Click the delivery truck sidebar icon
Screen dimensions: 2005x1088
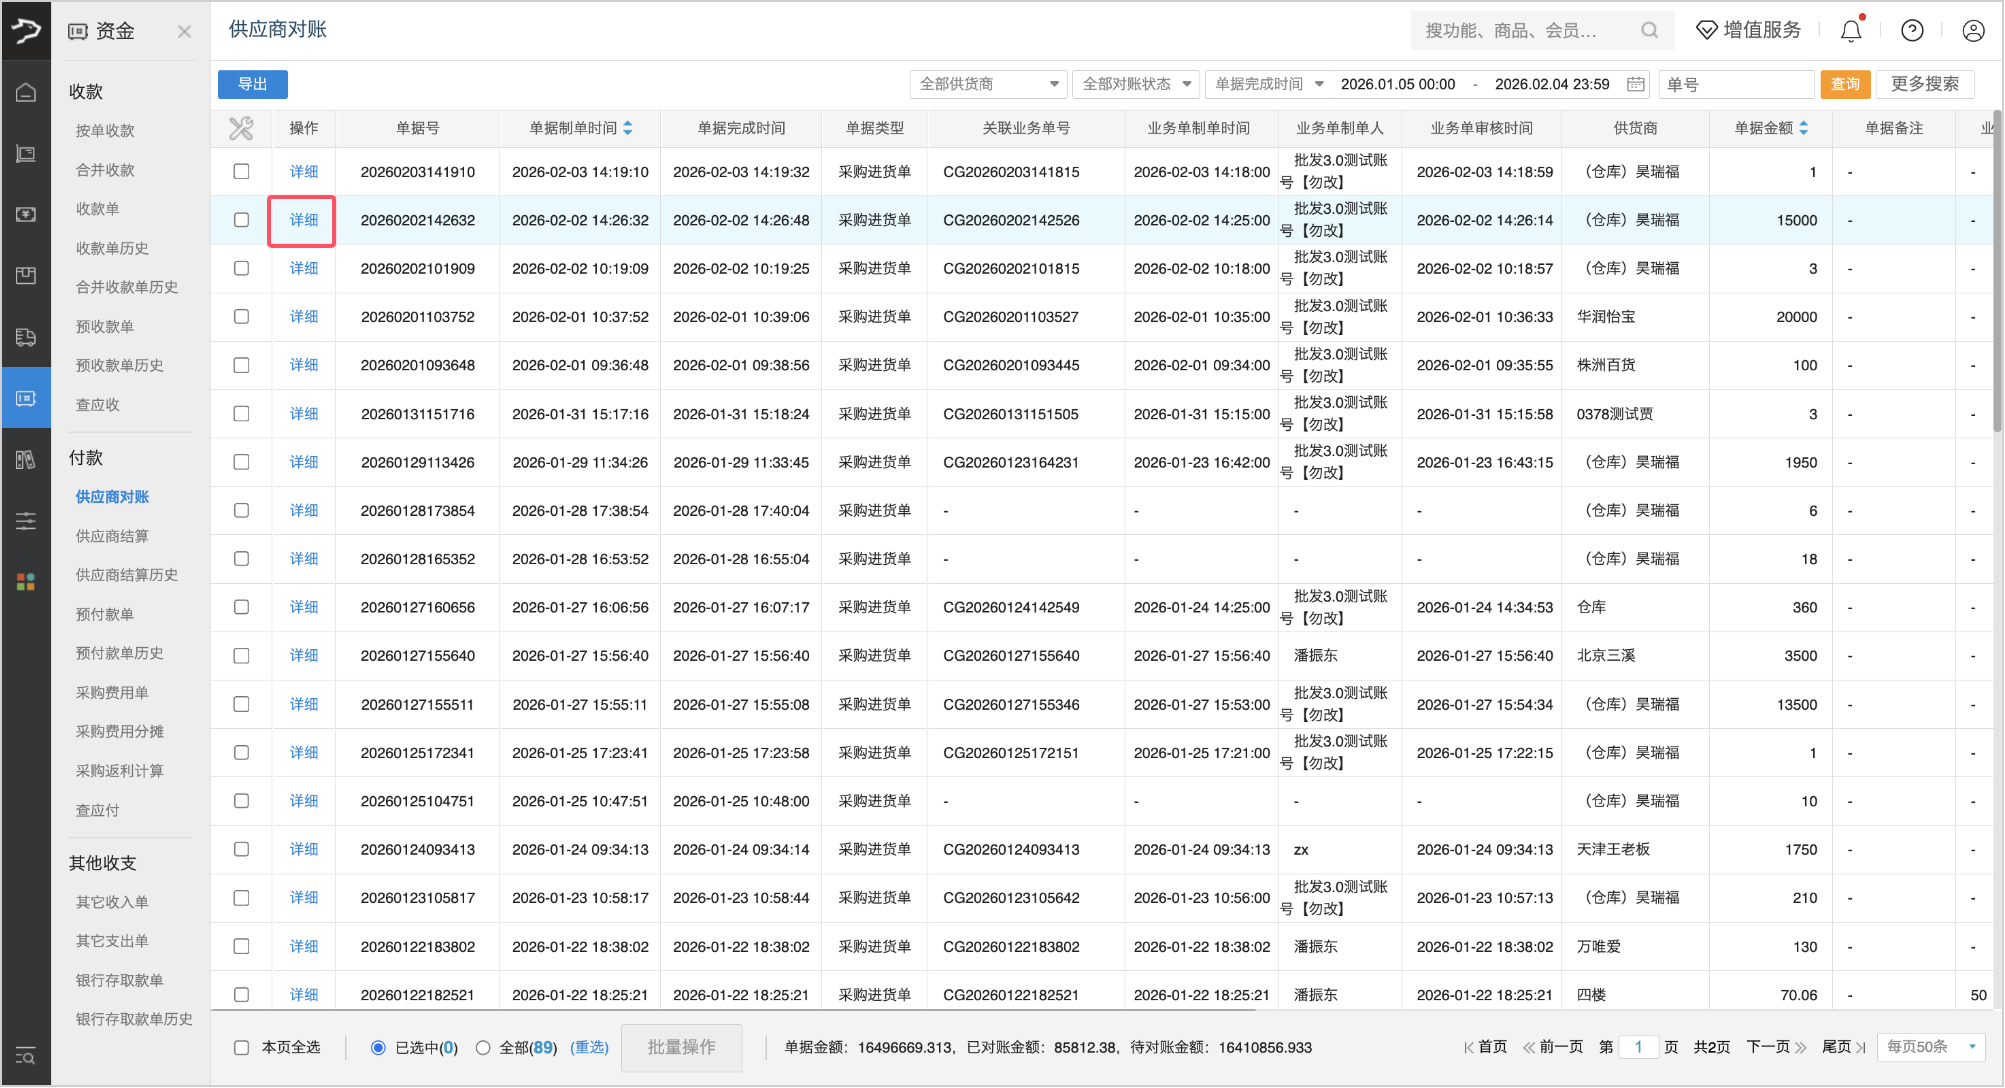pyautogui.click(x=26, y=337)
